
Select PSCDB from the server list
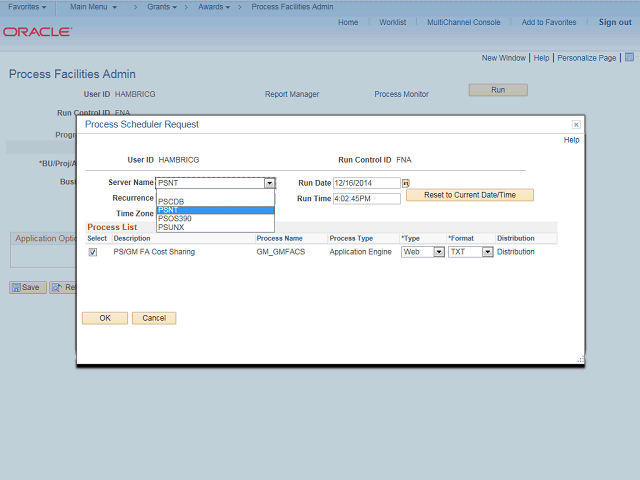coord(216,202)
